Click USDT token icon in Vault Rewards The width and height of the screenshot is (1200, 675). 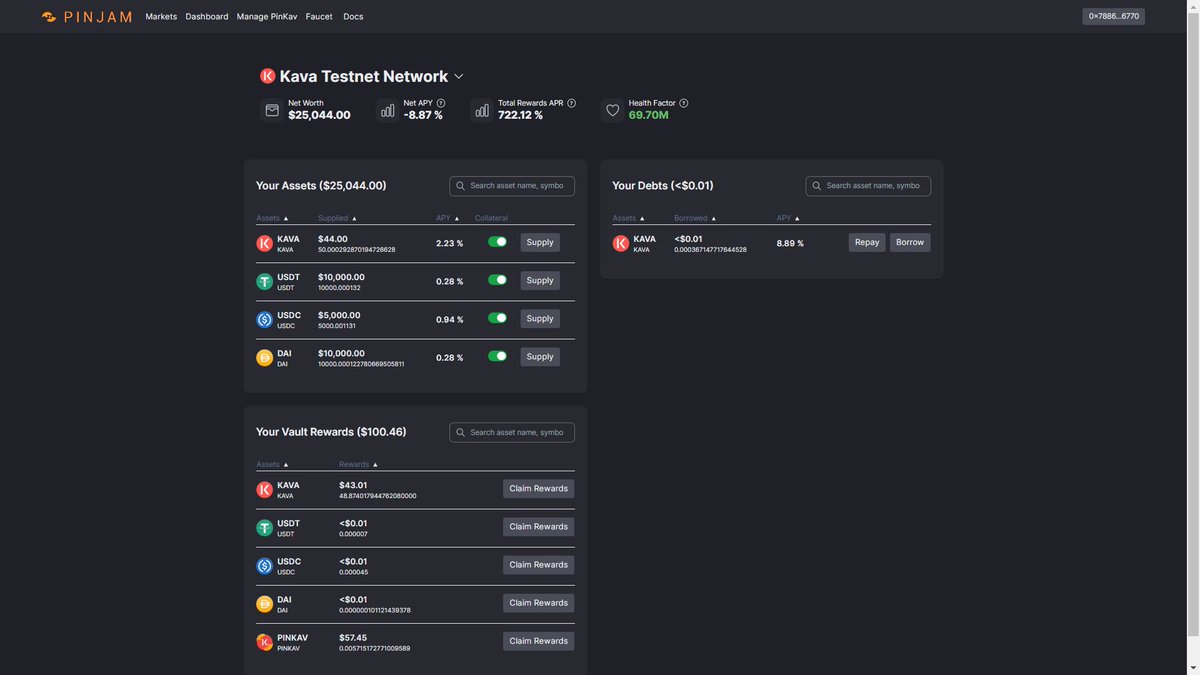point(264,528)
